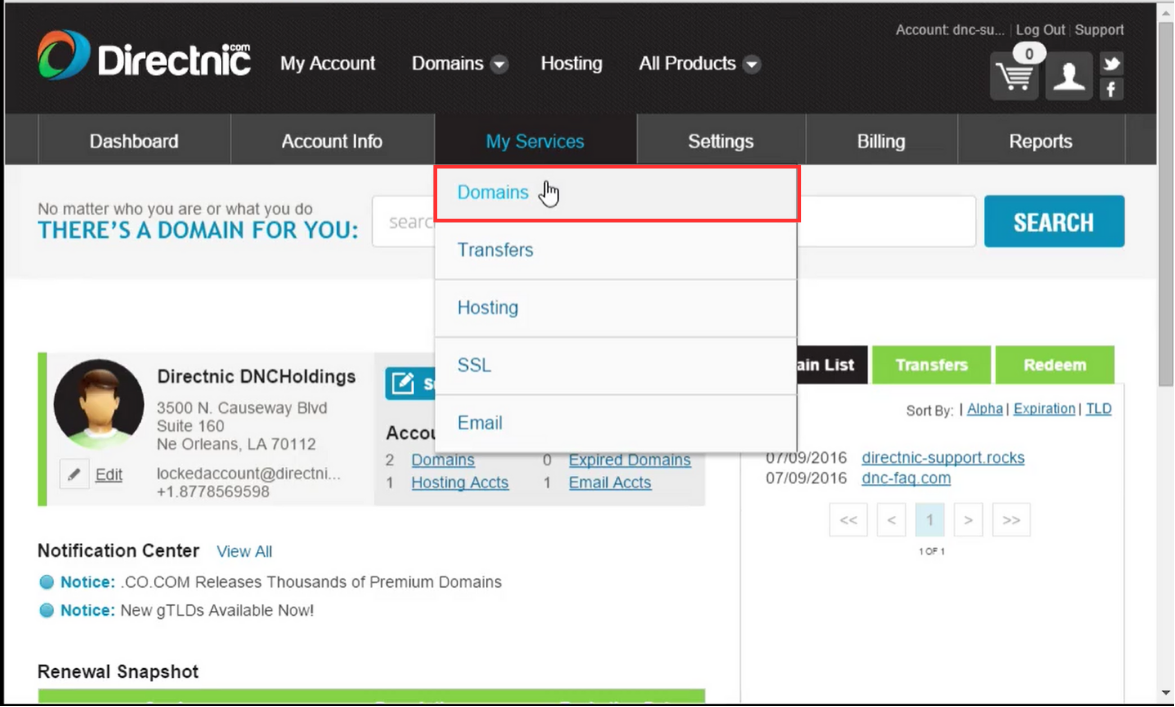Open the Email Accts link
Image resolution: width=1175 pixels, height=707 pixels.
pos(610,483)
